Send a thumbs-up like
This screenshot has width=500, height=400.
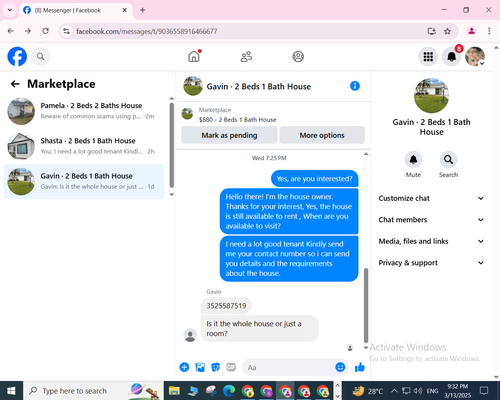pos(360,367)
